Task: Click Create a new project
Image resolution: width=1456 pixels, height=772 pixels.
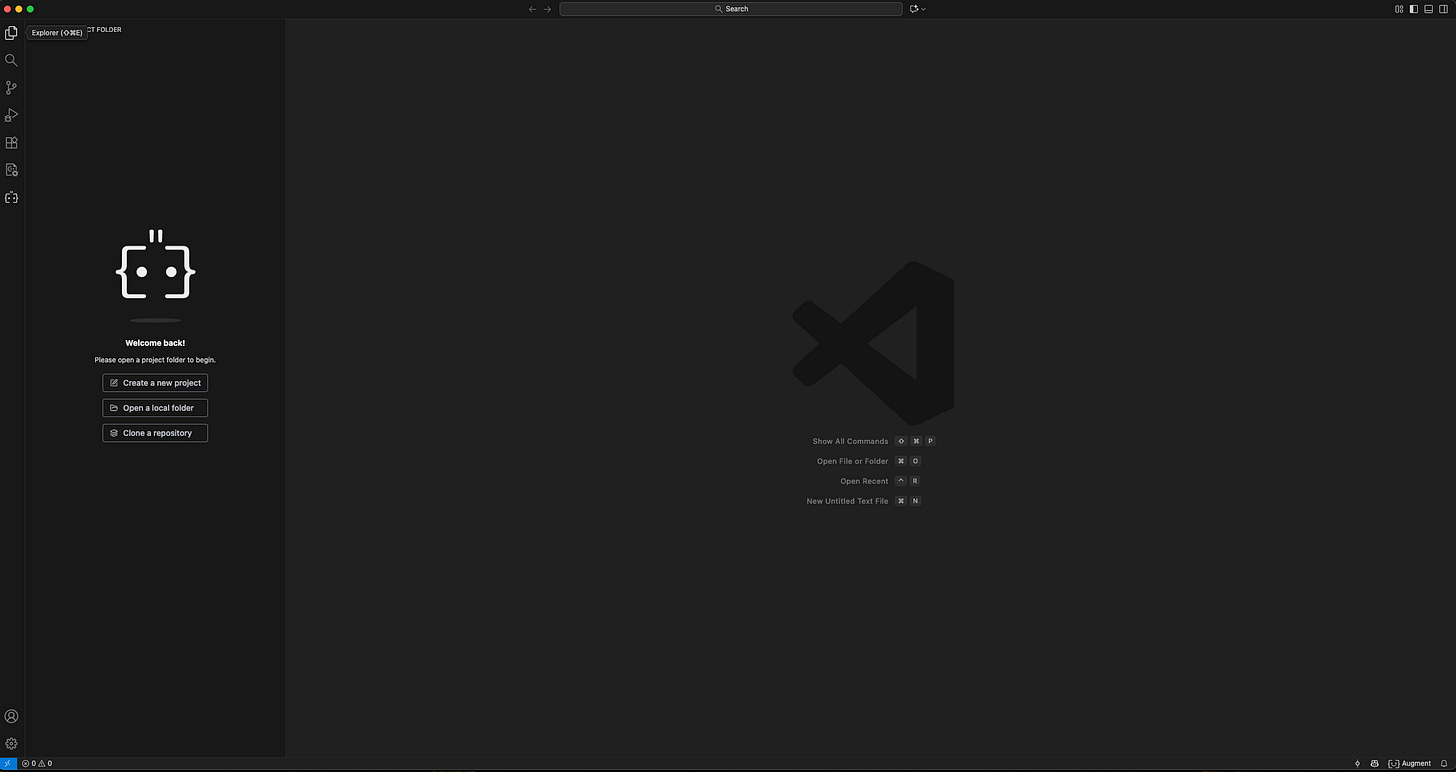Action: [155, 383]
